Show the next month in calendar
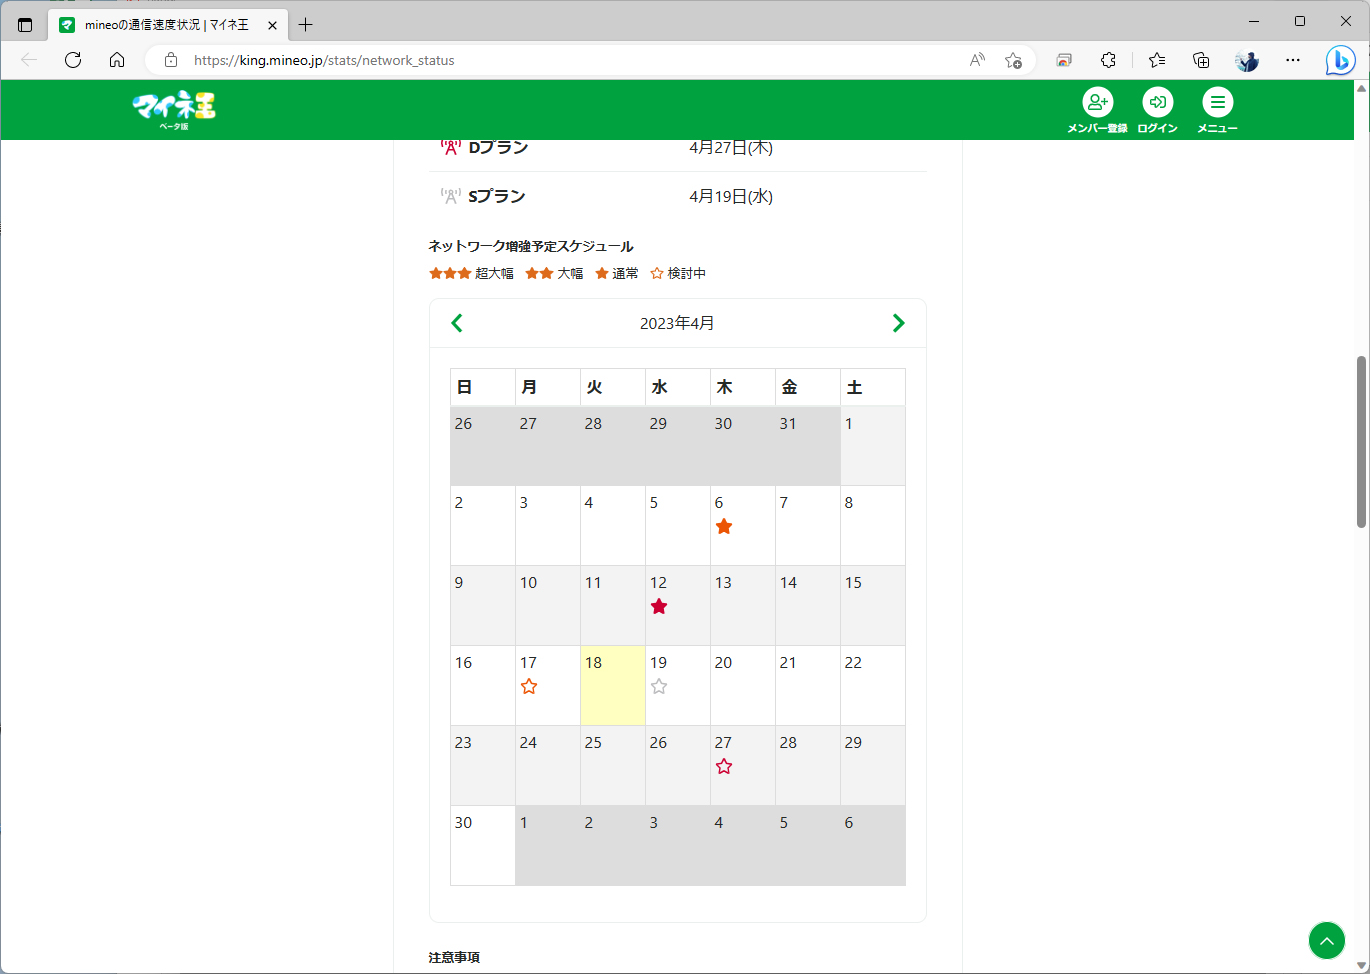1370x974 pixels. click(899, 323)
